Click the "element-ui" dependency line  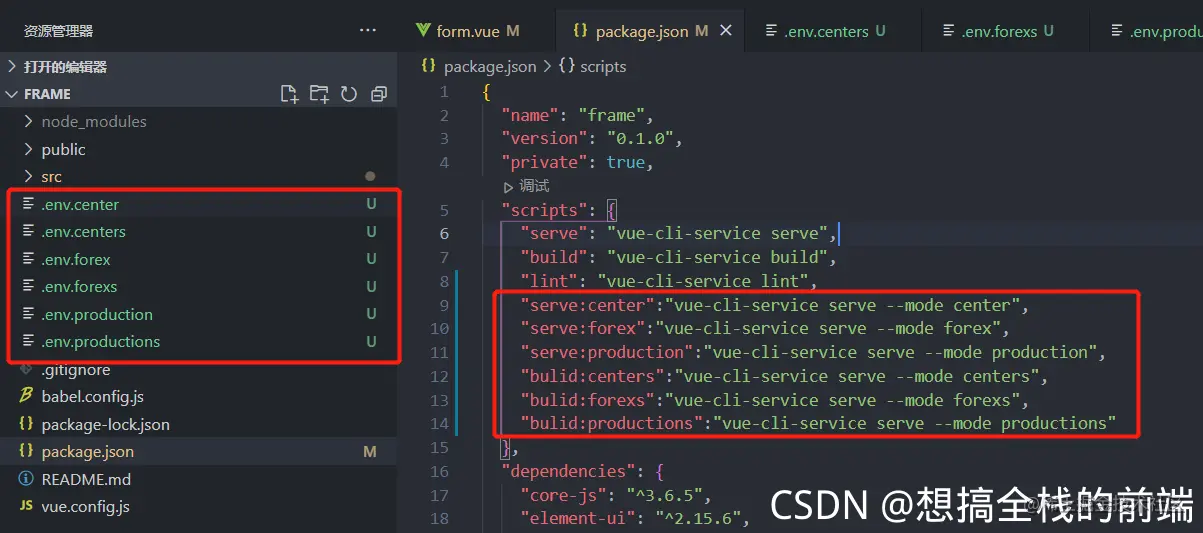click(634, 519)
